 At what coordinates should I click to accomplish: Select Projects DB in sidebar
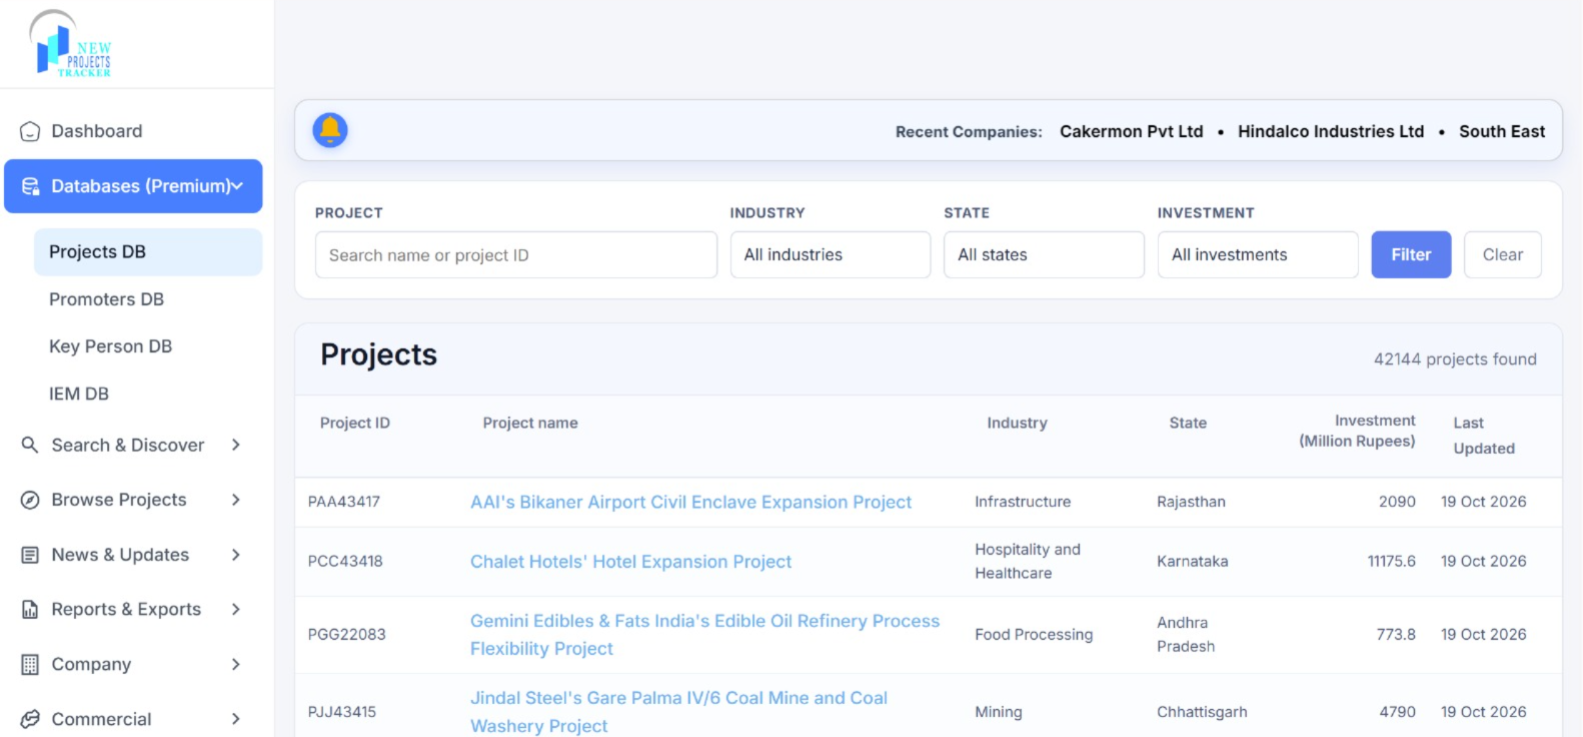(x=148, y=252)
